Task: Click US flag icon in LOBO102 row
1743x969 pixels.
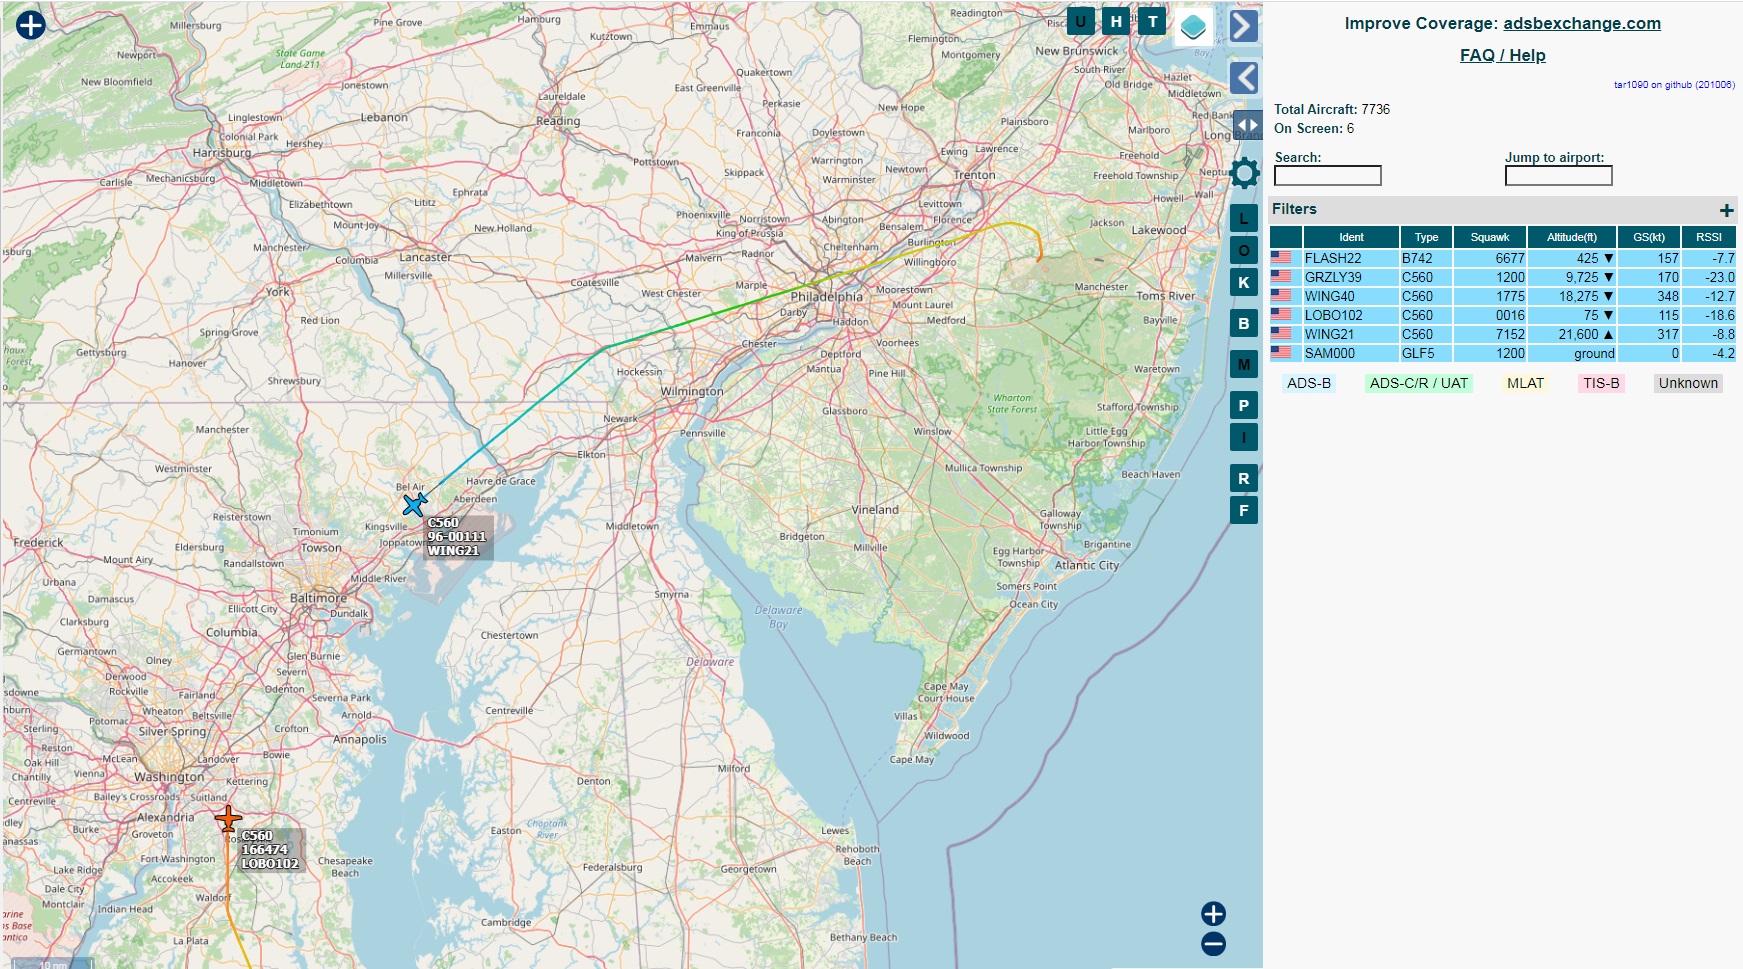Action: pyautogui.click(x=1281, y=314)
